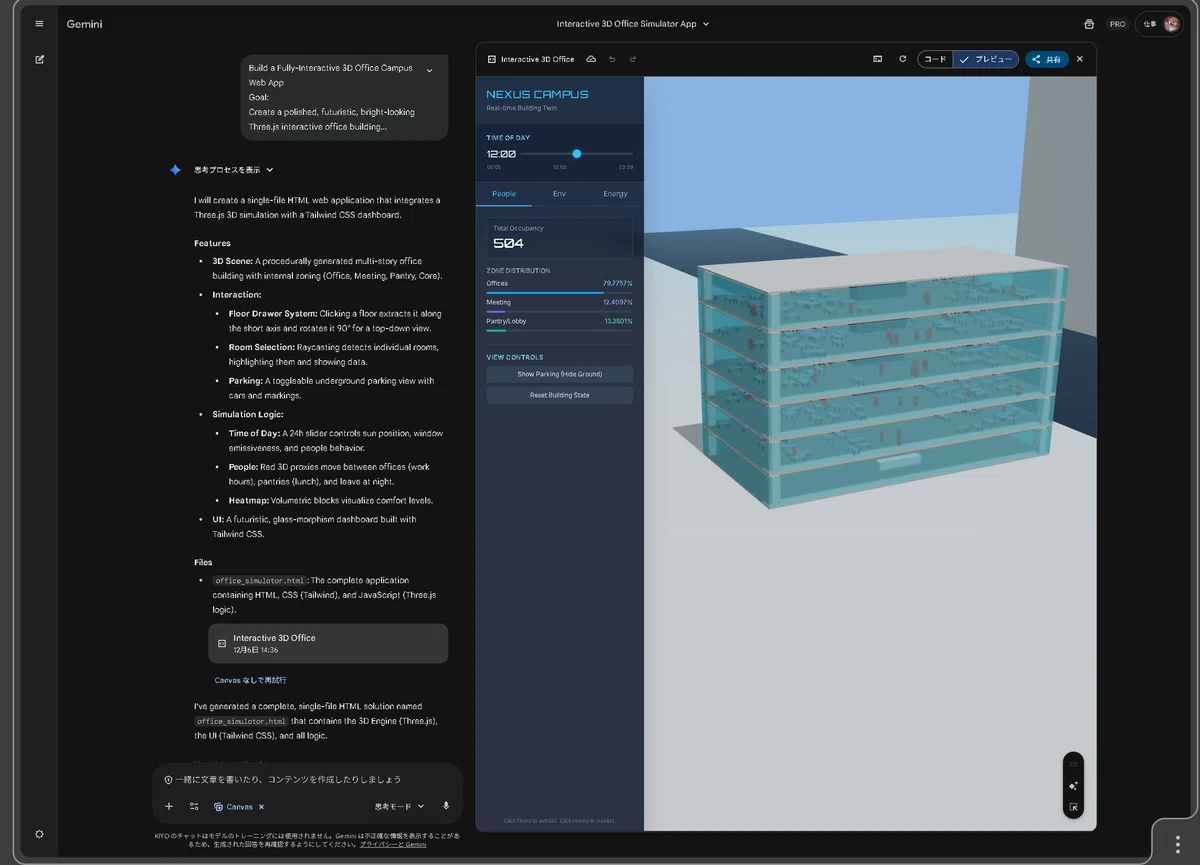Click the drag-handle grid on the floating toolbar
The height and width of the screenshot is (865, 1200).
coord(1073,764)
